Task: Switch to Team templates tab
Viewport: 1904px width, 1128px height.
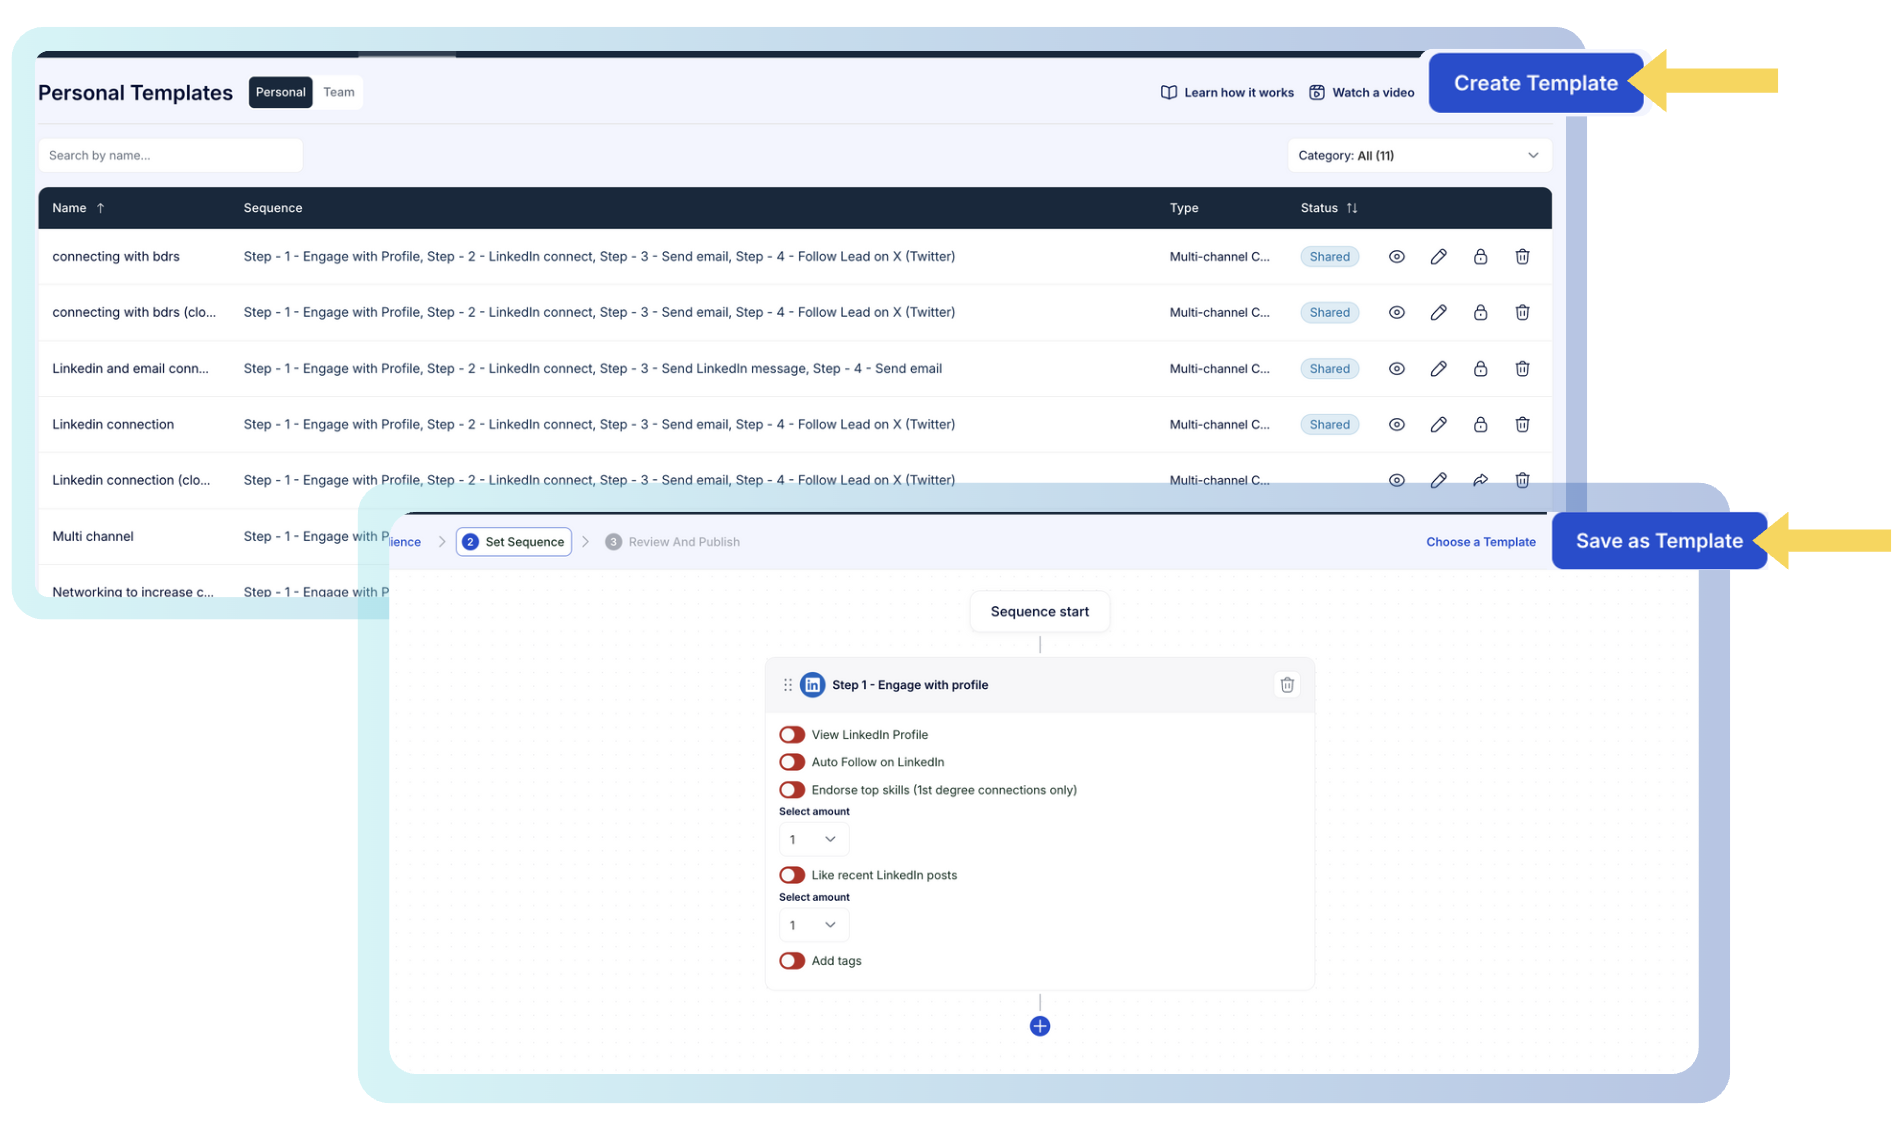Action: [x=338, y=92]
